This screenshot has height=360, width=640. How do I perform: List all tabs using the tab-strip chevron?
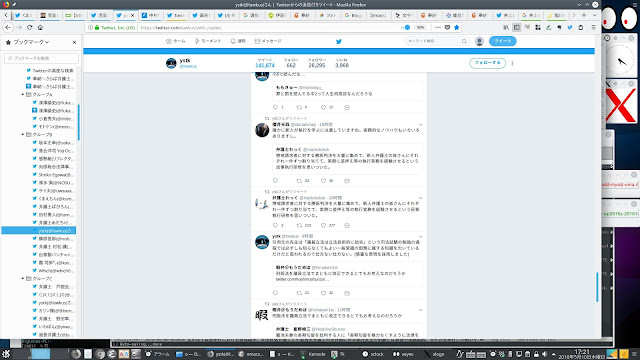coord(594,15)
